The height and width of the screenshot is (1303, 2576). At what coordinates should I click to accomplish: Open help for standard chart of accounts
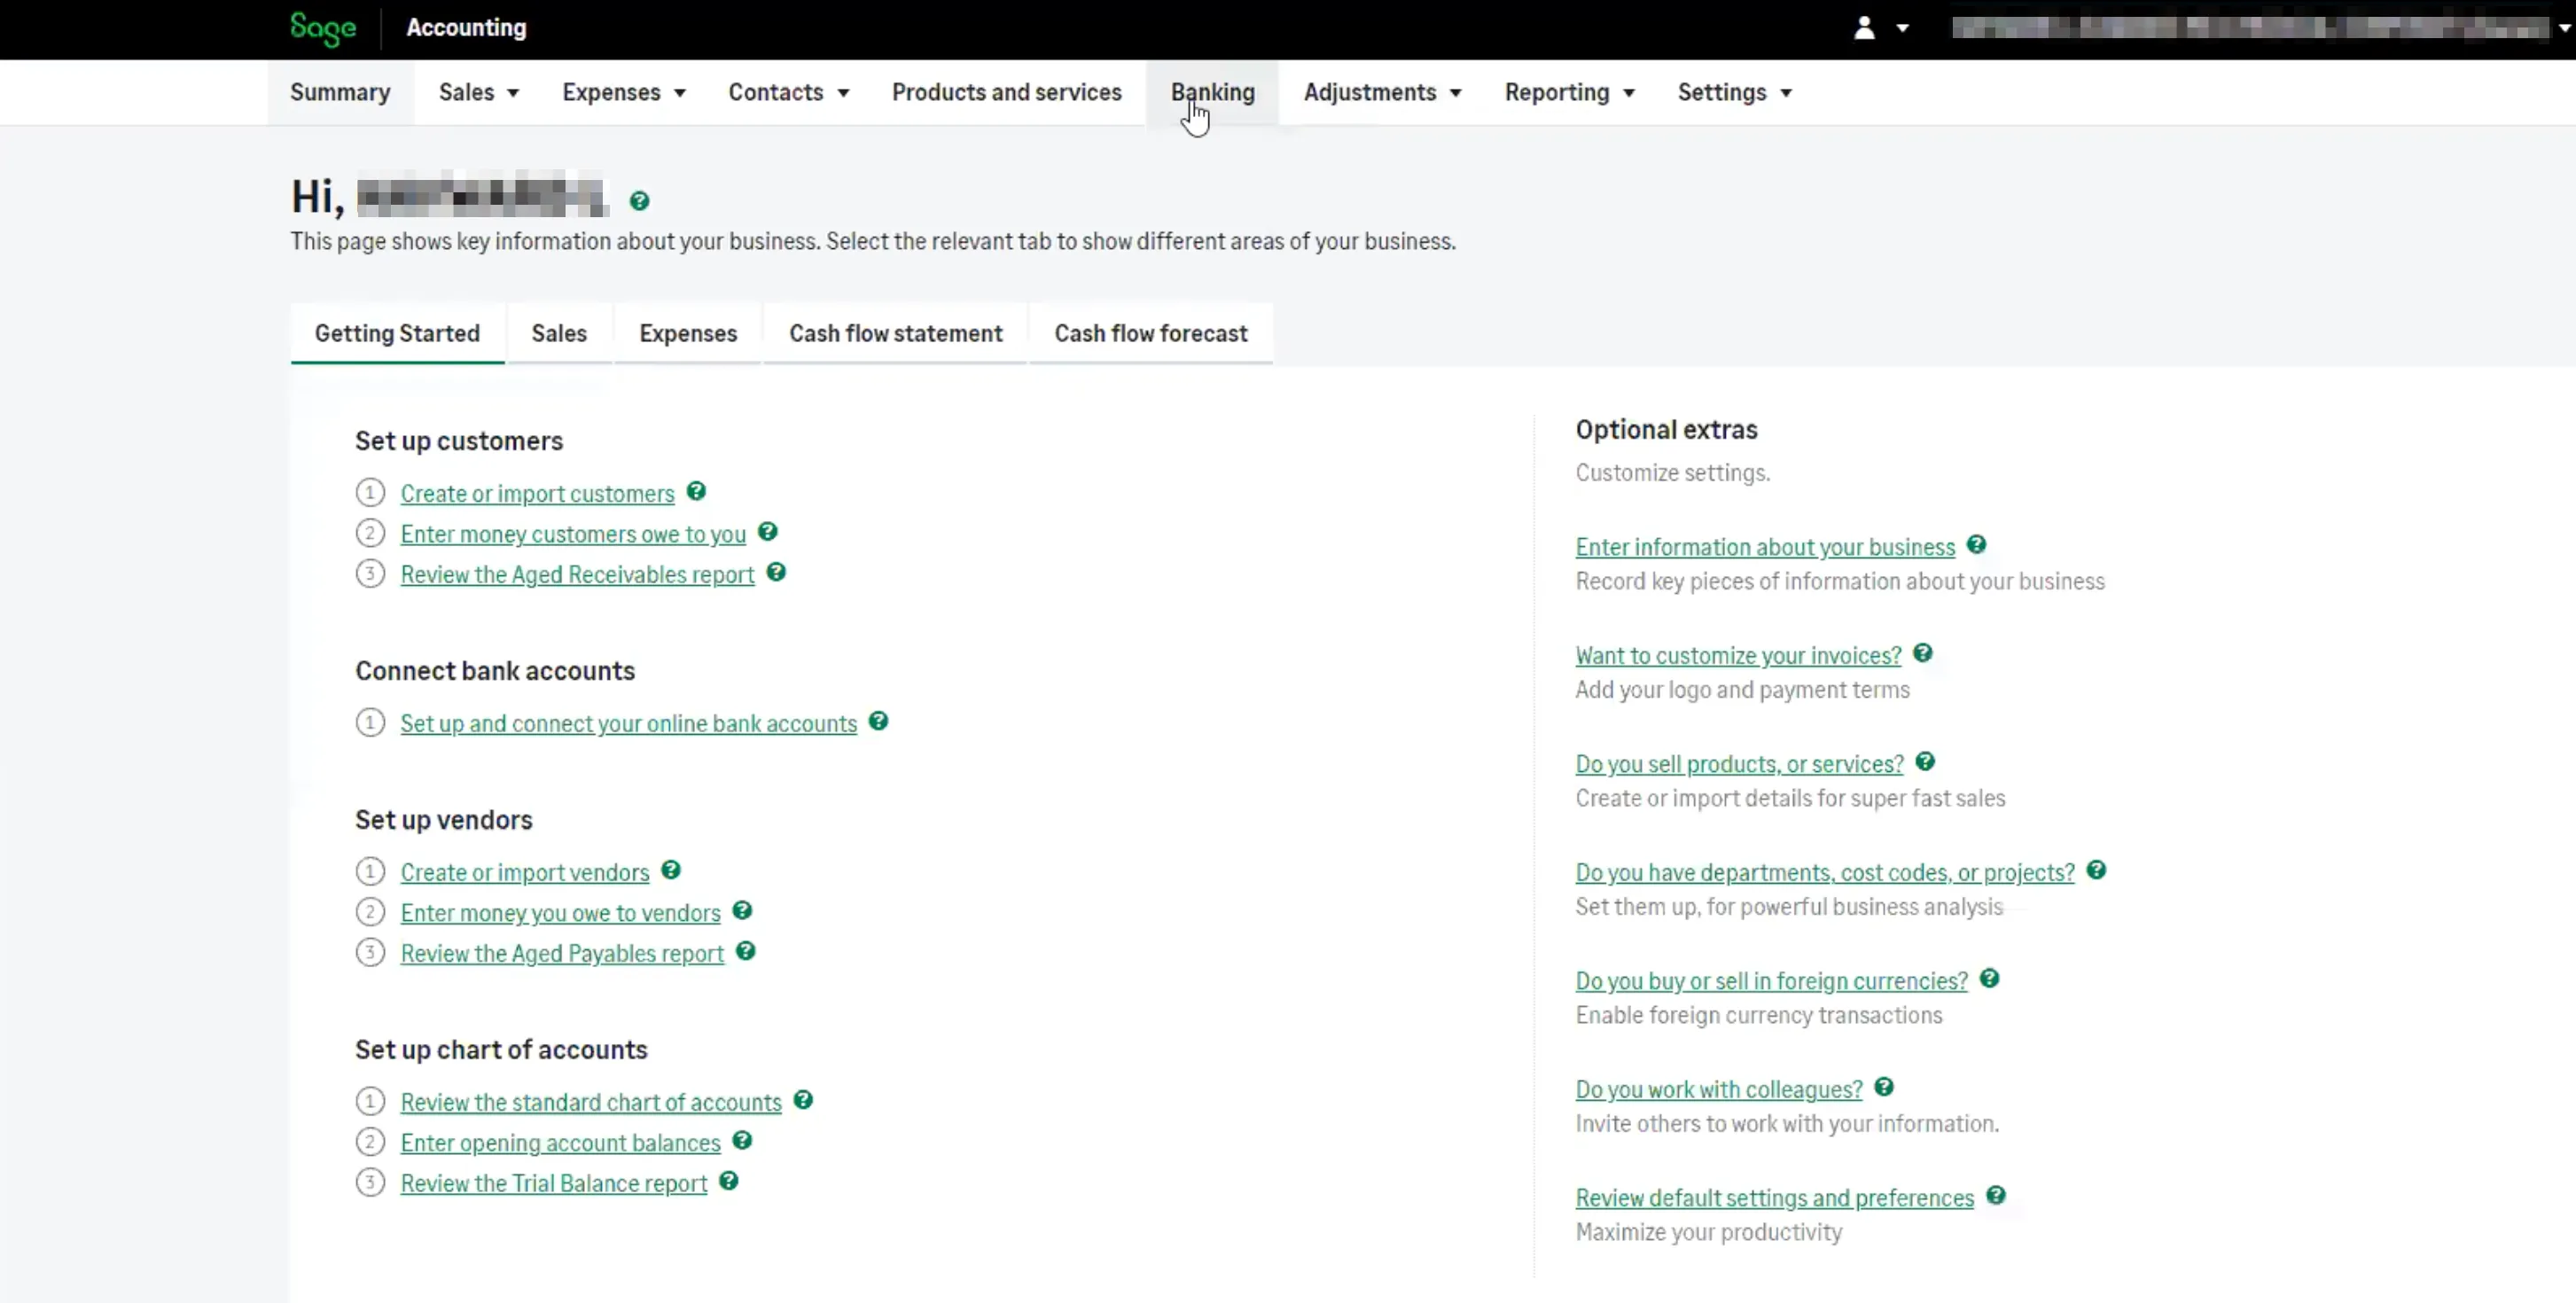pyautogui.click(x=804, y=1100)
